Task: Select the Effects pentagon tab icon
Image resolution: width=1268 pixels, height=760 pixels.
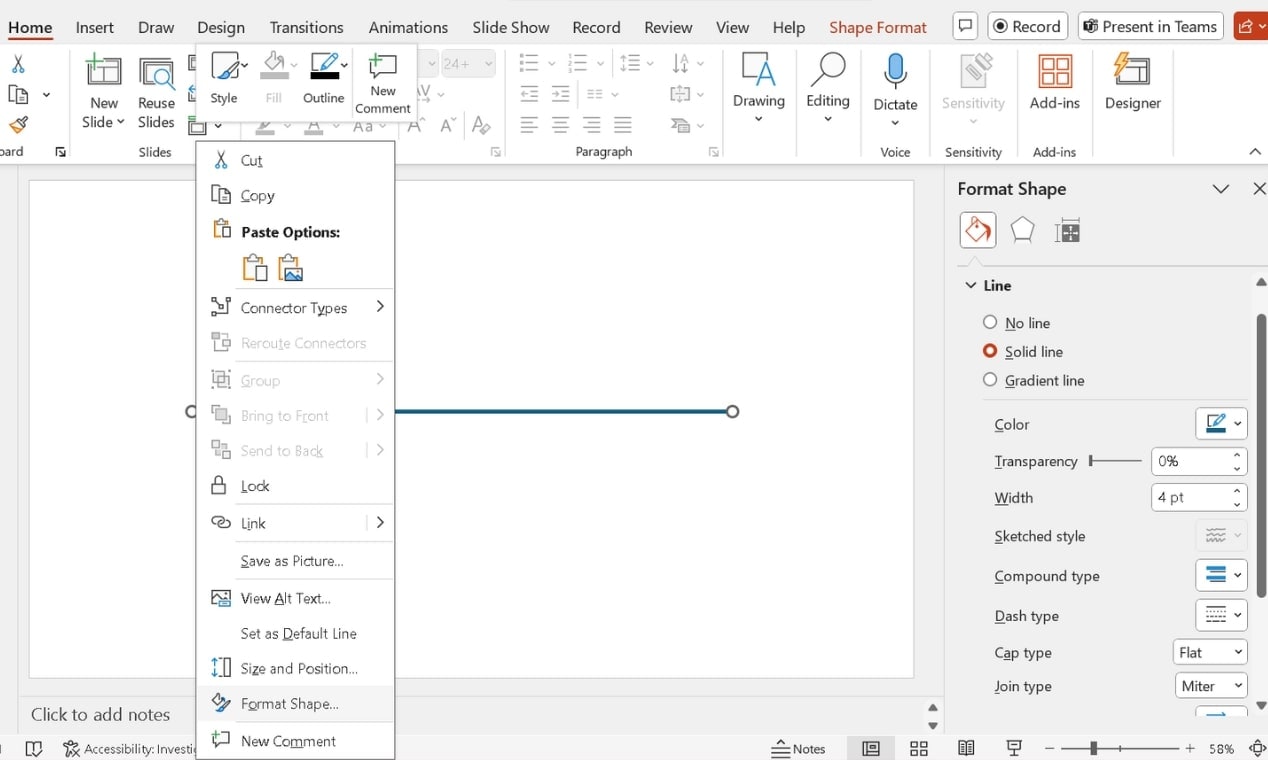Action: click(x=1022, y=230)
